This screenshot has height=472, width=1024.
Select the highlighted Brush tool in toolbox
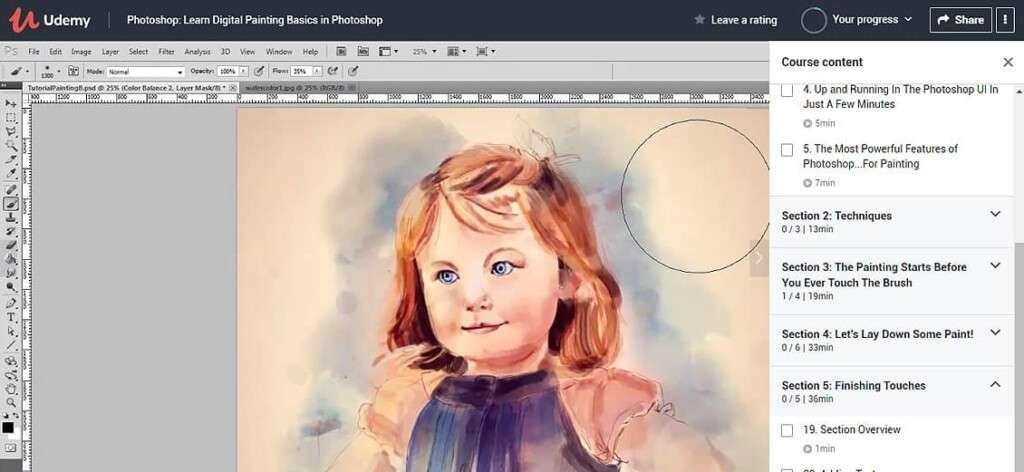10,203
